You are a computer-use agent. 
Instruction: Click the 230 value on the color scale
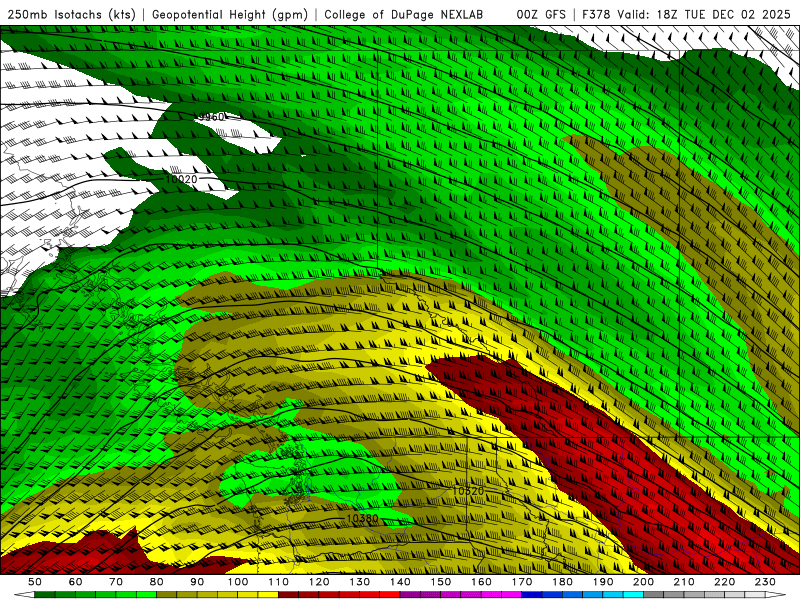pyautogui.click(x=766, y=582)
